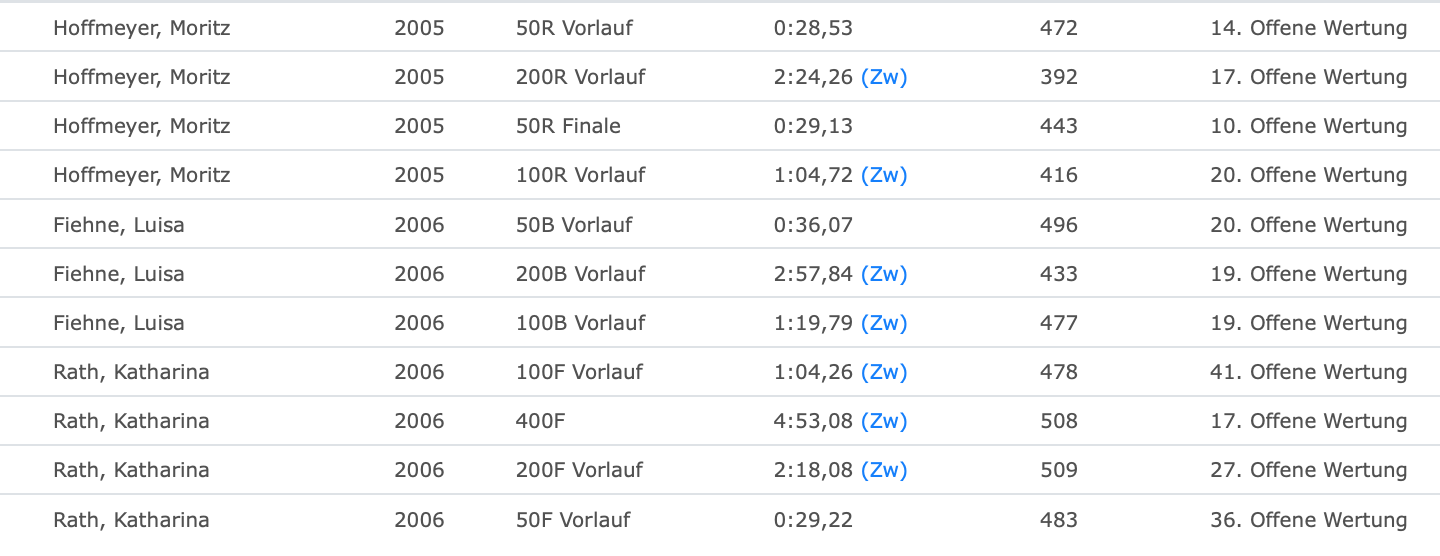This screenshot has width=1440, height=556.
Task: Click points value 508 in 400F row
Action: [x=1059, y=421]
